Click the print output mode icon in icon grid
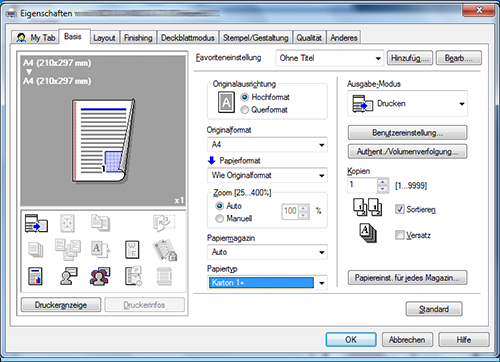500x362 pixels. point(36,223)
